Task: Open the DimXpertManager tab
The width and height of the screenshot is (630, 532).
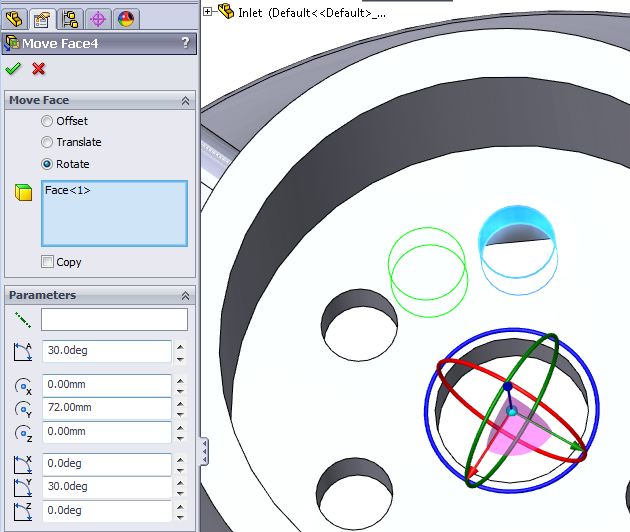Action: point(98,18)
